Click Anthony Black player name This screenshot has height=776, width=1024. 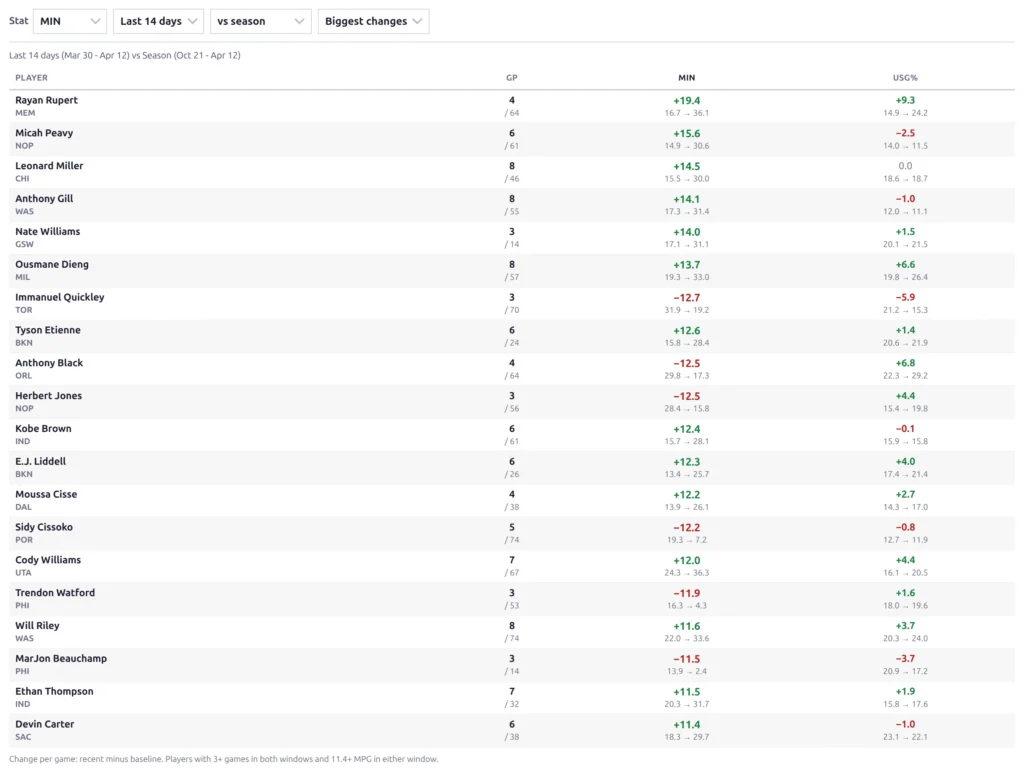pyautogui.click(x=49, y=363)
